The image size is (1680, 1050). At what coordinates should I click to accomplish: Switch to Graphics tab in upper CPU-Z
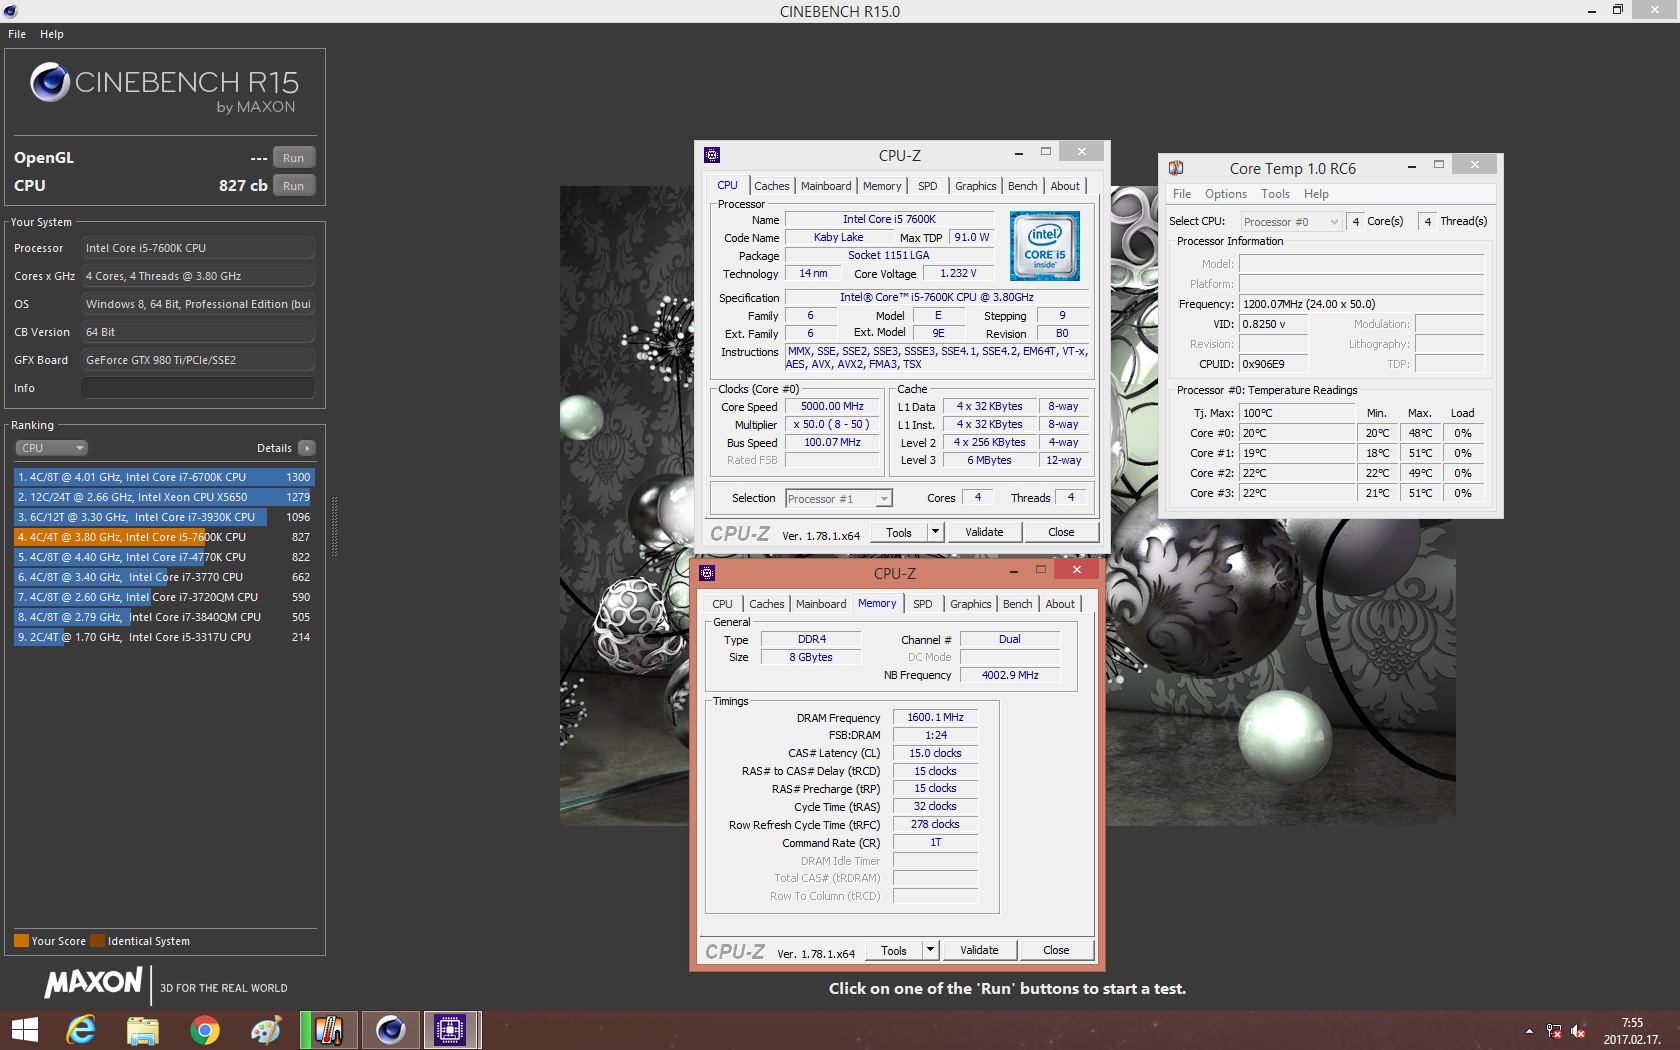(x=975, y=186)
